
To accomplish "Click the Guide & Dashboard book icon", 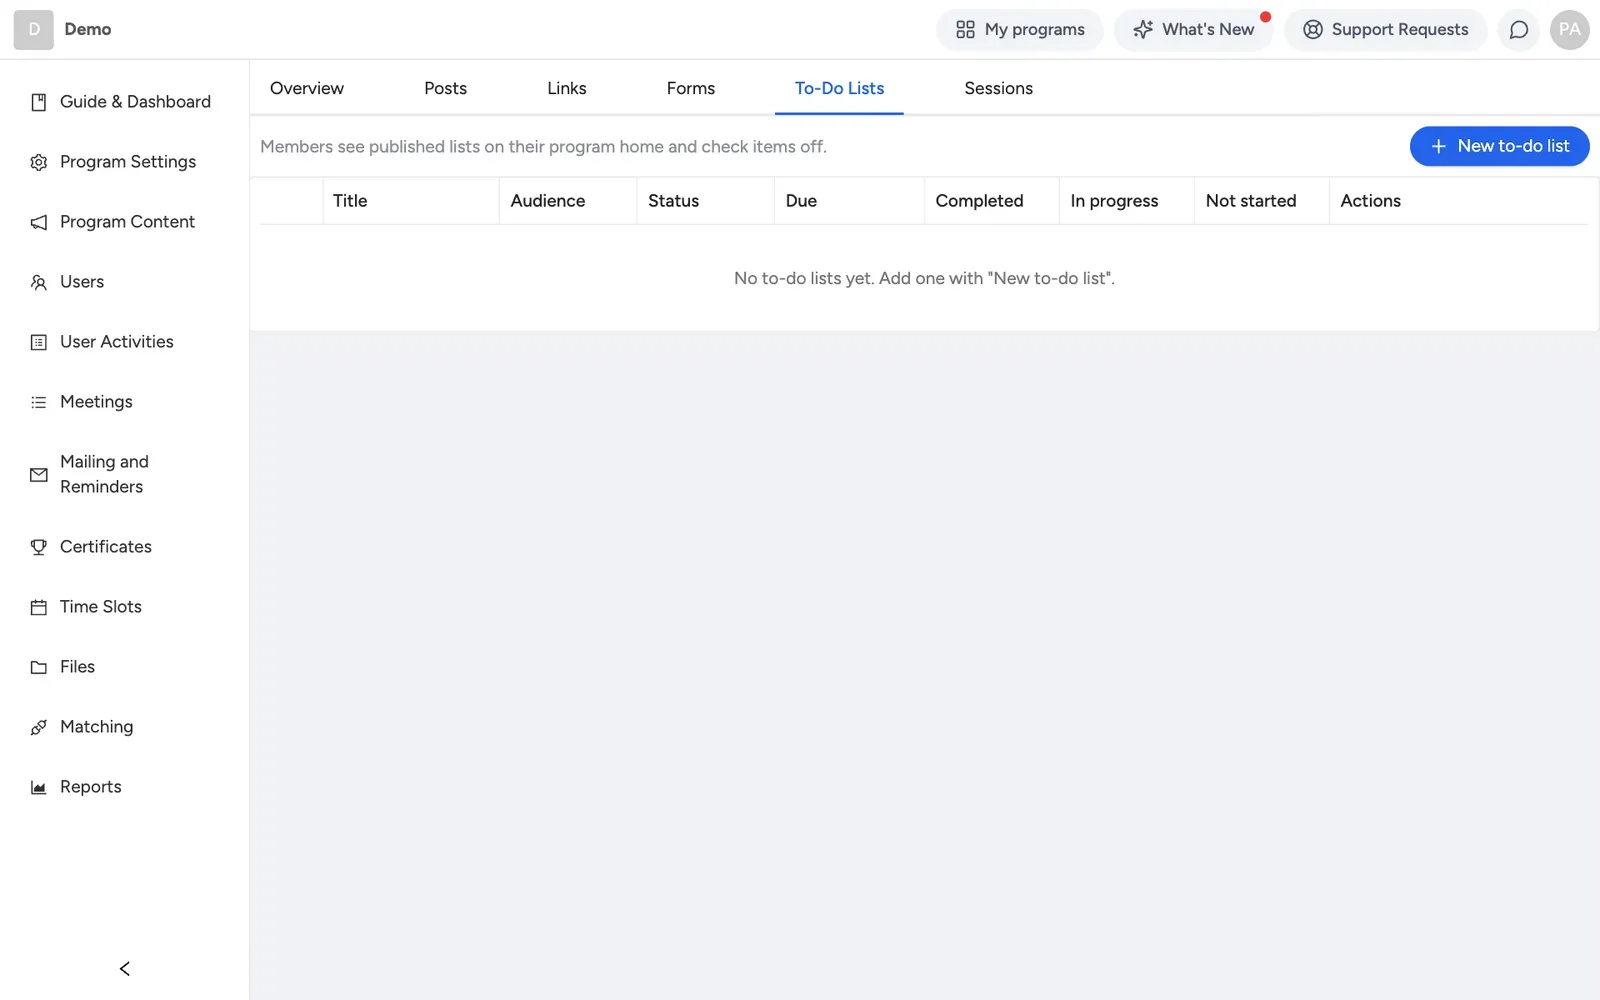I will (39, 102).
